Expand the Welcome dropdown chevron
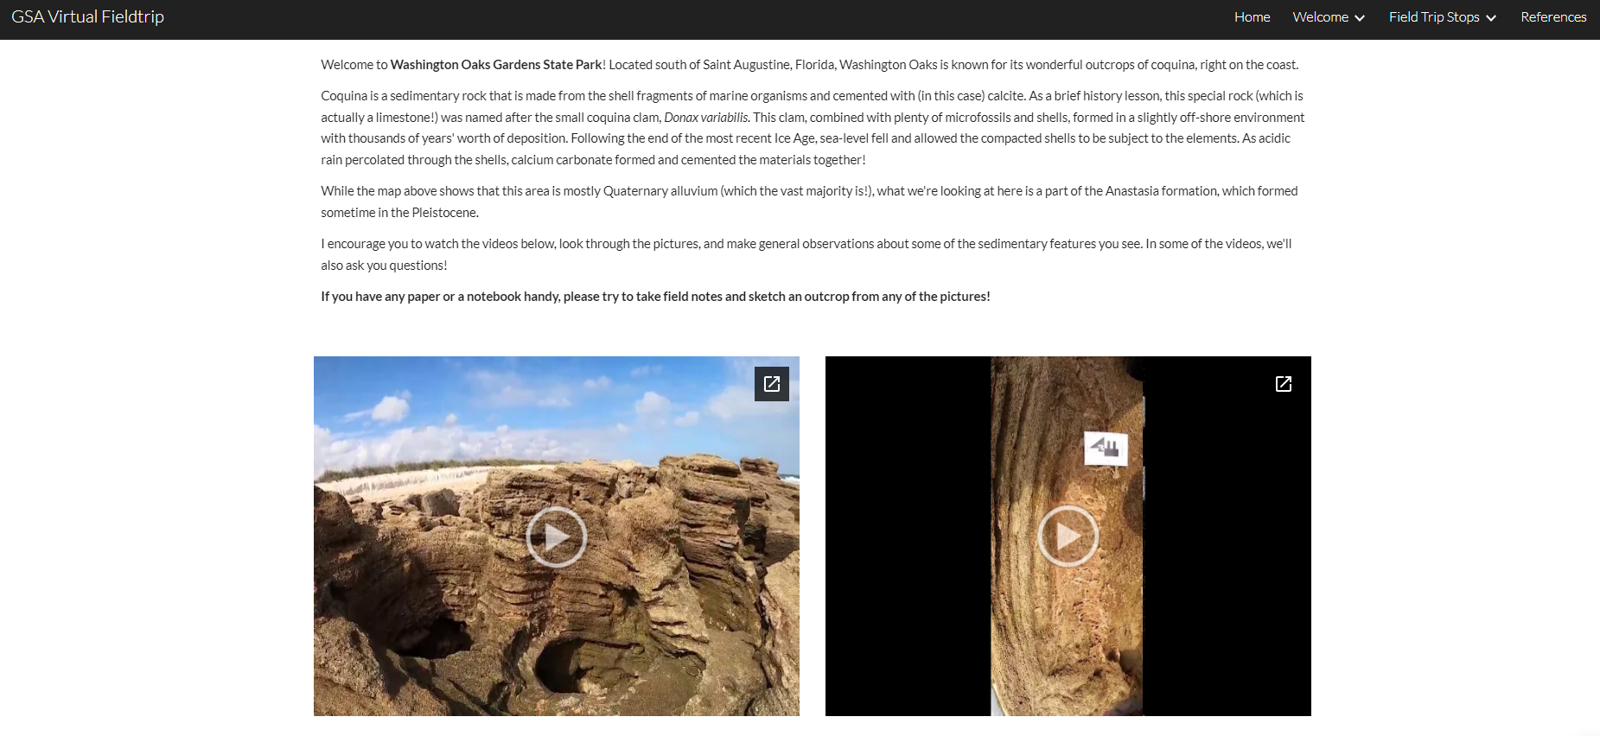This screenshot has width=1600, height=736. click(x=1359, y=18)
